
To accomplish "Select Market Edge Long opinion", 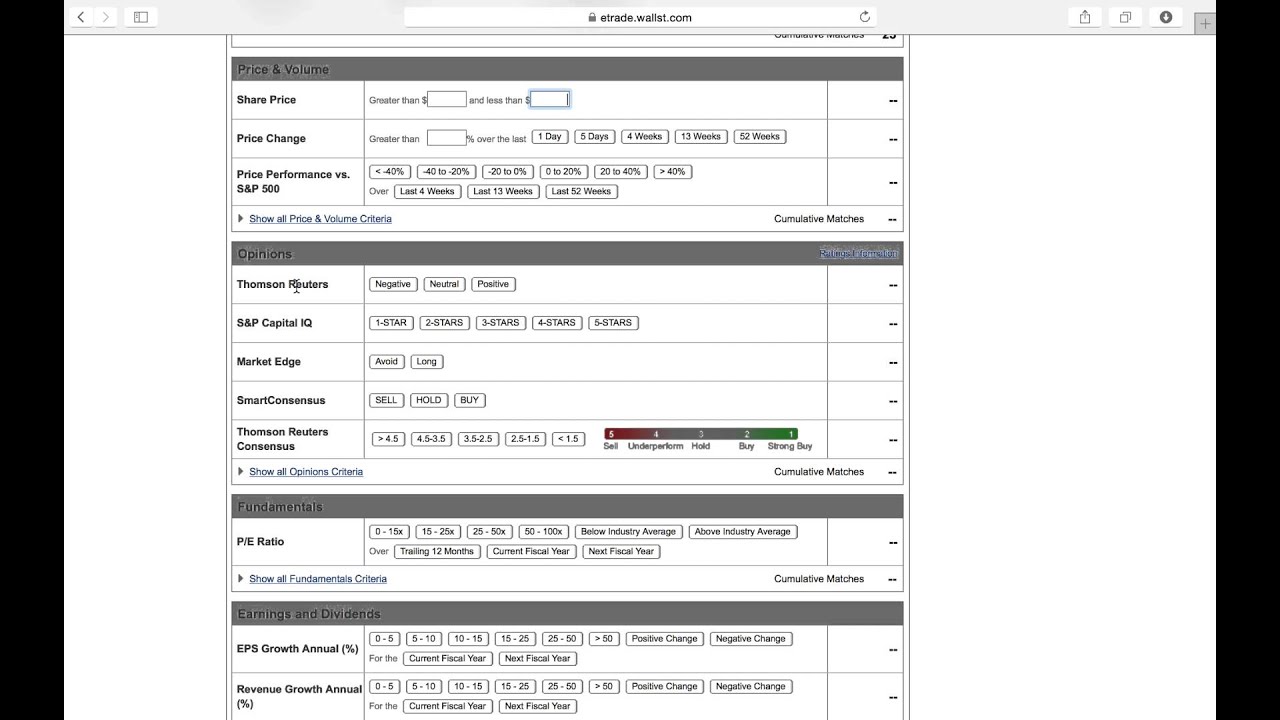I will click(427, 362).
